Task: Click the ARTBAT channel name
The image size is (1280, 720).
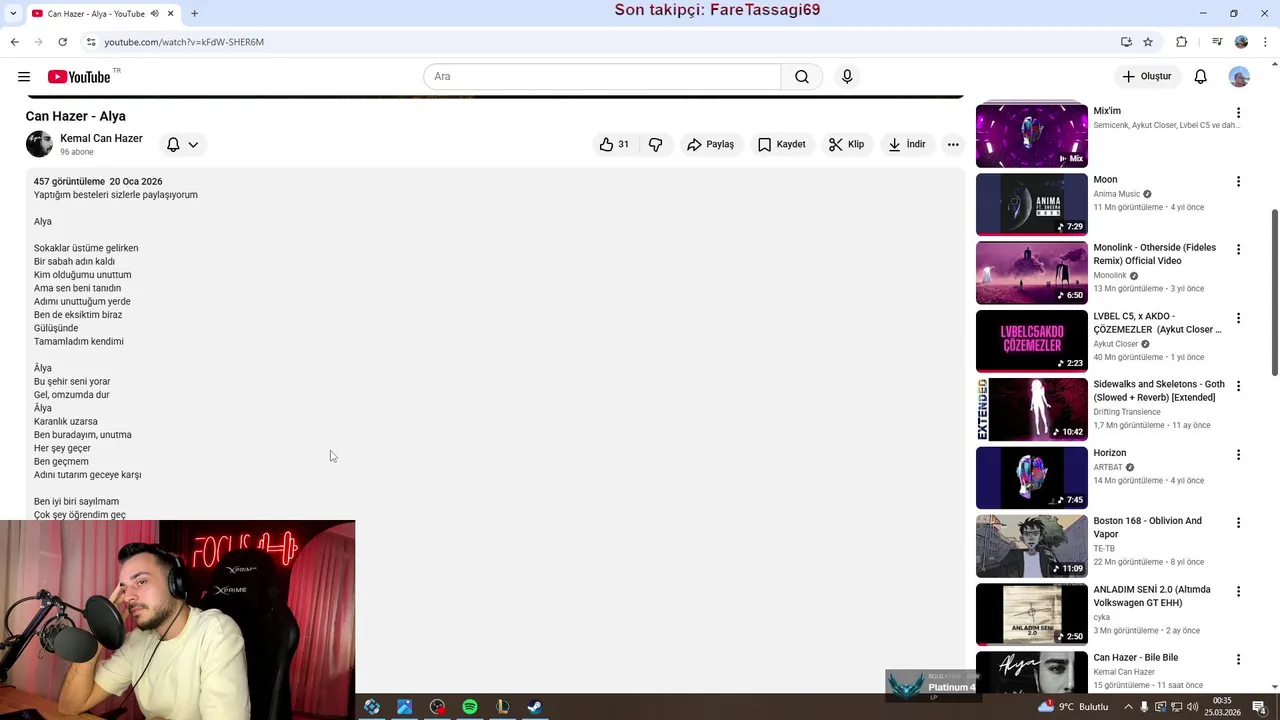Action: (x=1108, y=468)
